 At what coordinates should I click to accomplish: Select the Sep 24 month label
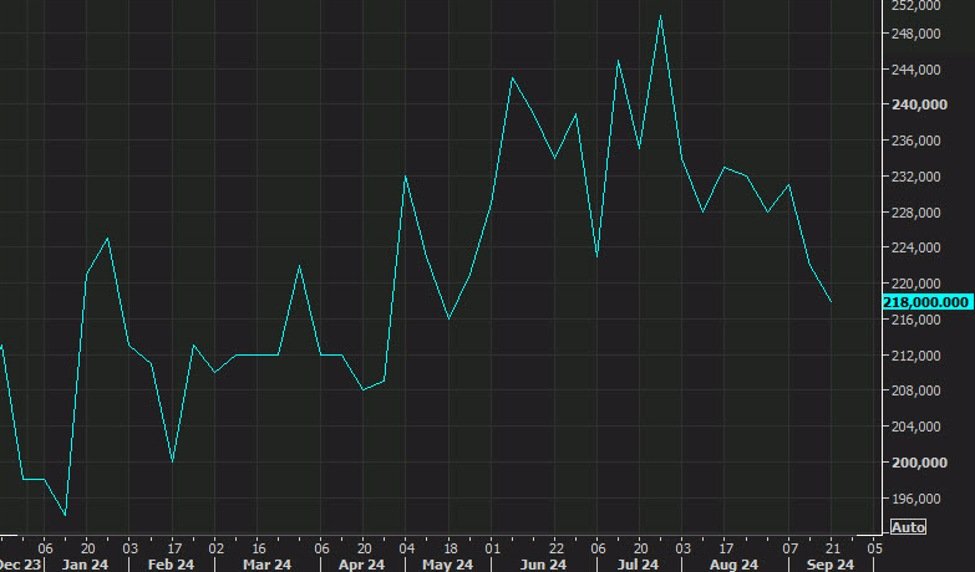point(830,565)
